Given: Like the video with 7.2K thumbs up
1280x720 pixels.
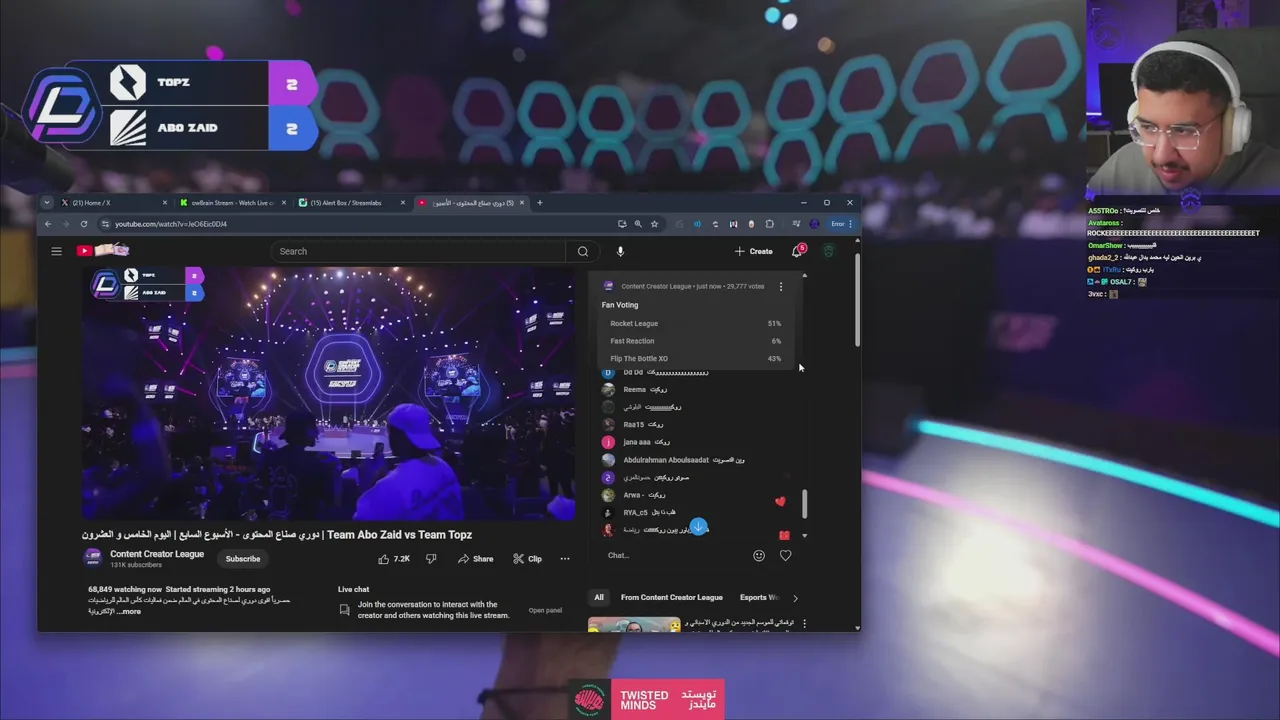Looking at the screenshot, I should point(394,559).
